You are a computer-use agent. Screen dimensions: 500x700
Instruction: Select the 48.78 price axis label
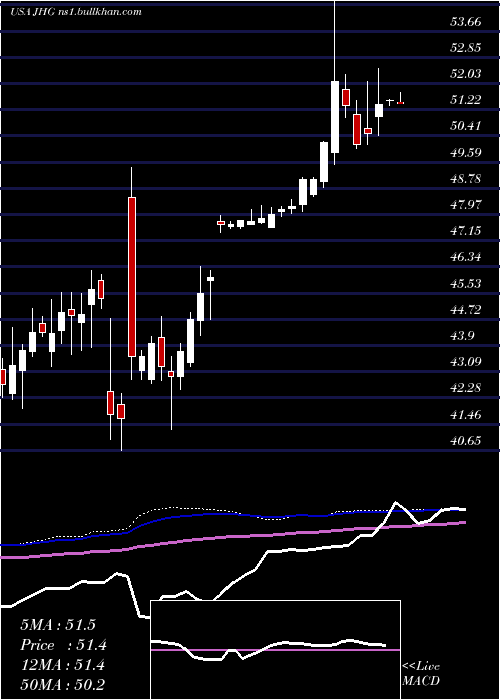tap(466, 179)
